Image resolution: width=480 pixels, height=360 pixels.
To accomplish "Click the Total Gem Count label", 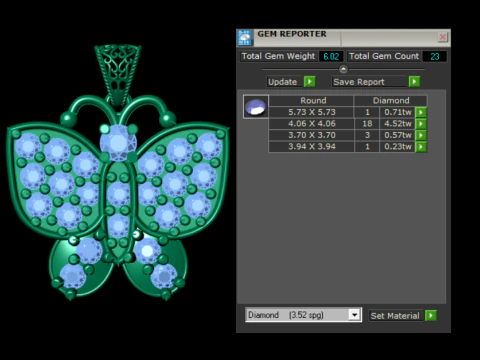I will 384,56.
